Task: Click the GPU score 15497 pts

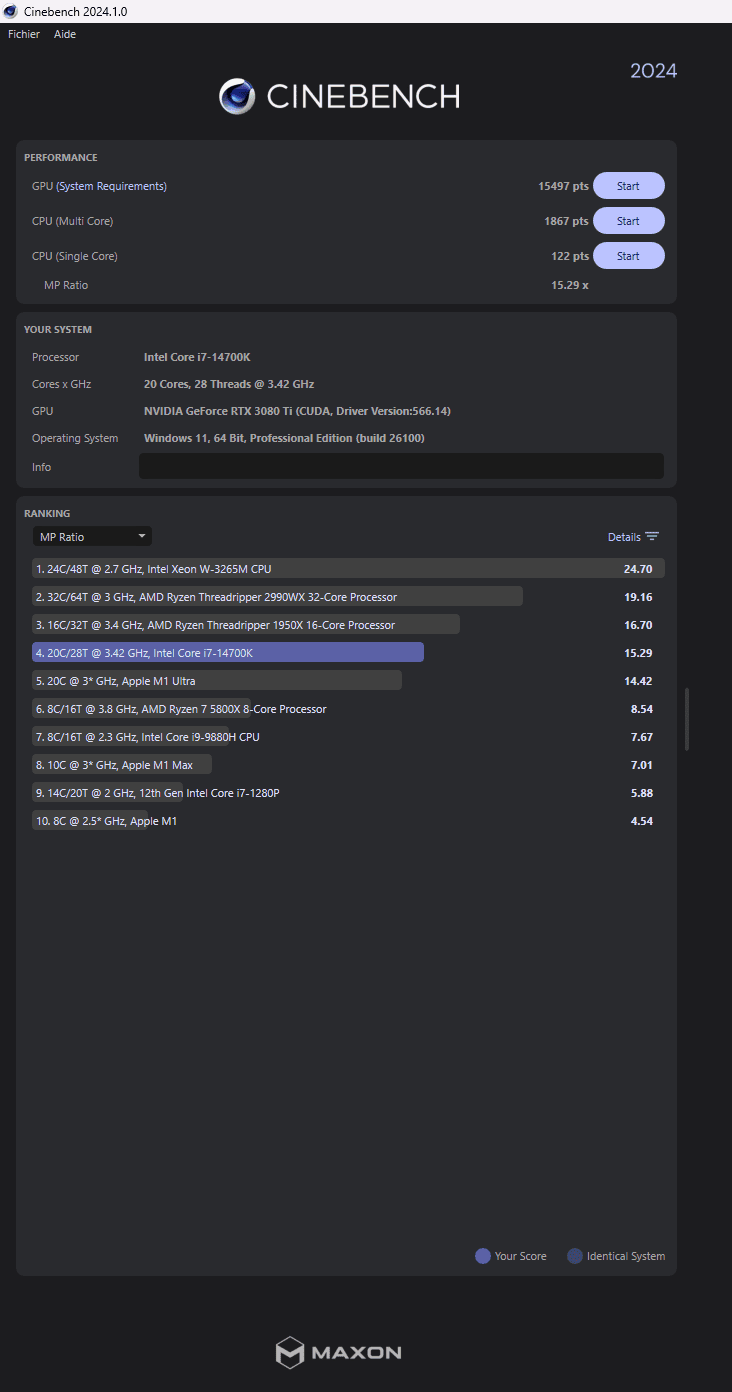Action: point(563,186)
